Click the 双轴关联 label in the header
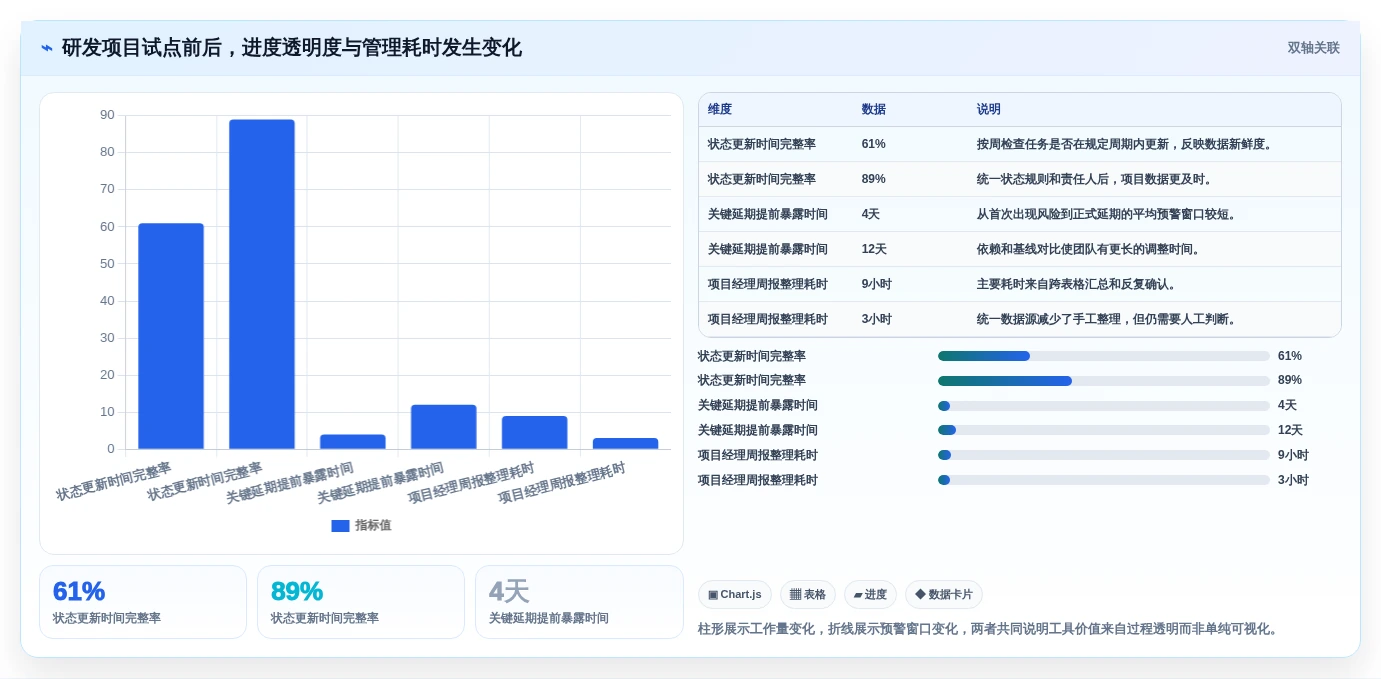This screenshot has height=679, width=1381. click(1313, 48)
